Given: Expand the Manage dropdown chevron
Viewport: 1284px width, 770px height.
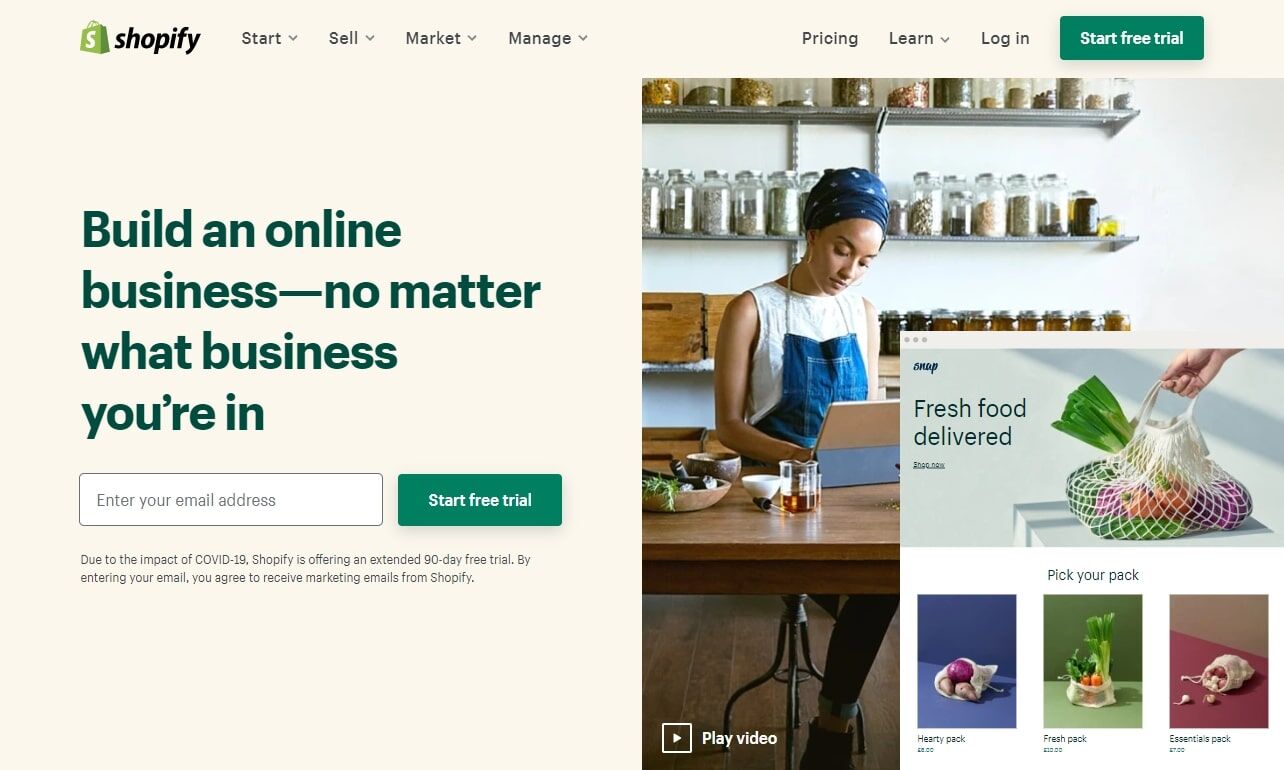Looking at the screenshot, I should (583, 38).
